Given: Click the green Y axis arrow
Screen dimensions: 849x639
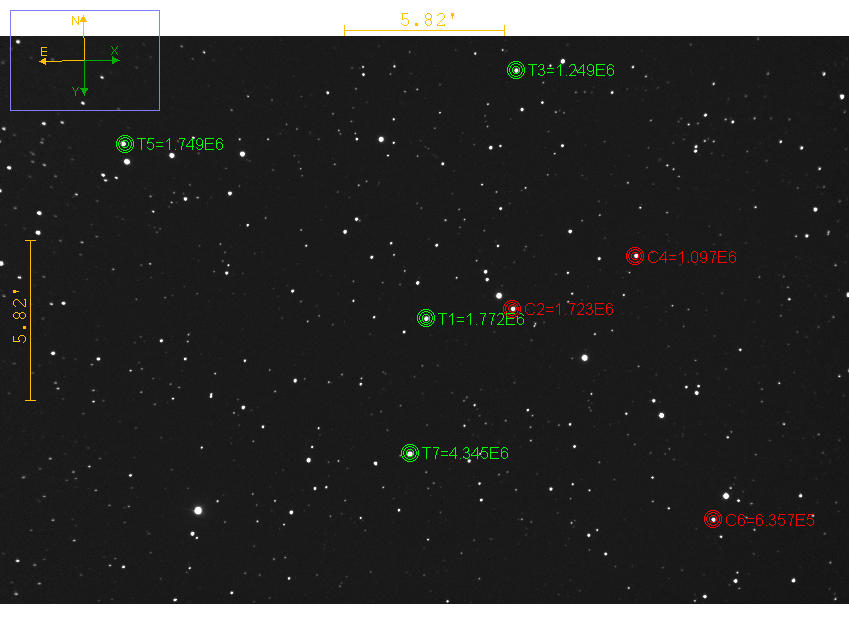Looking at the screenshot, I should coord(84,89).
